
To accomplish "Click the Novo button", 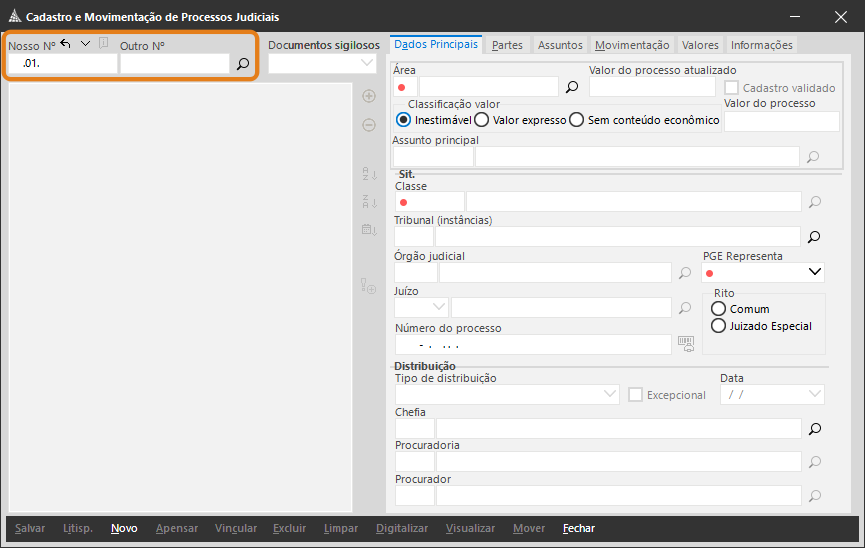I will point(124,528).
